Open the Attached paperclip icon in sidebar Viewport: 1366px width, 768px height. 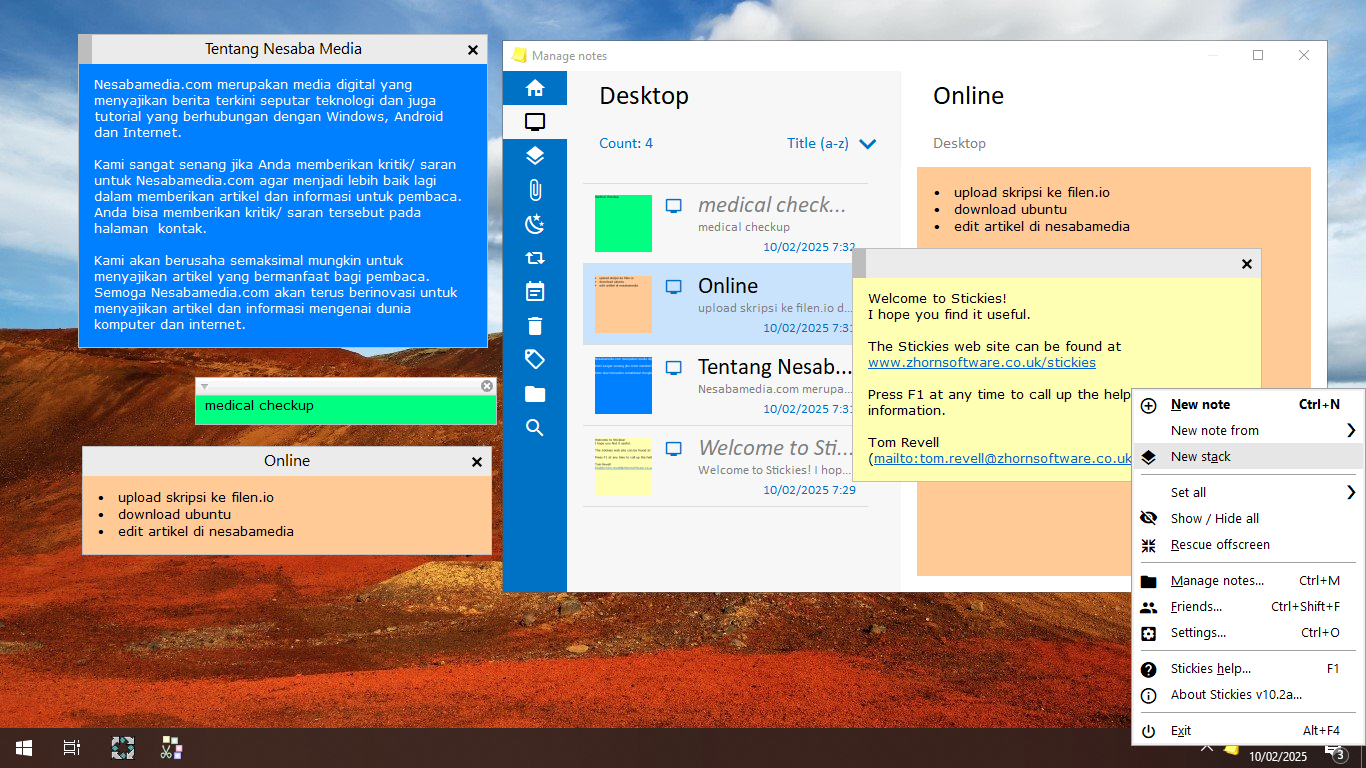(x=535, y=190)
